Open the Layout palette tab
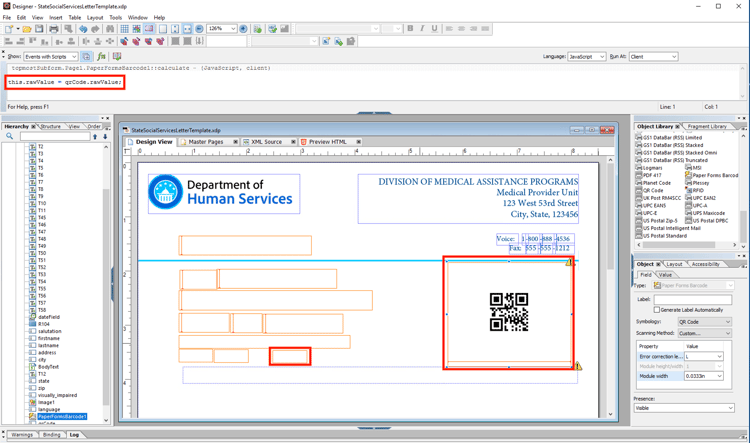750x443 pixels. (x=674, y=264)
